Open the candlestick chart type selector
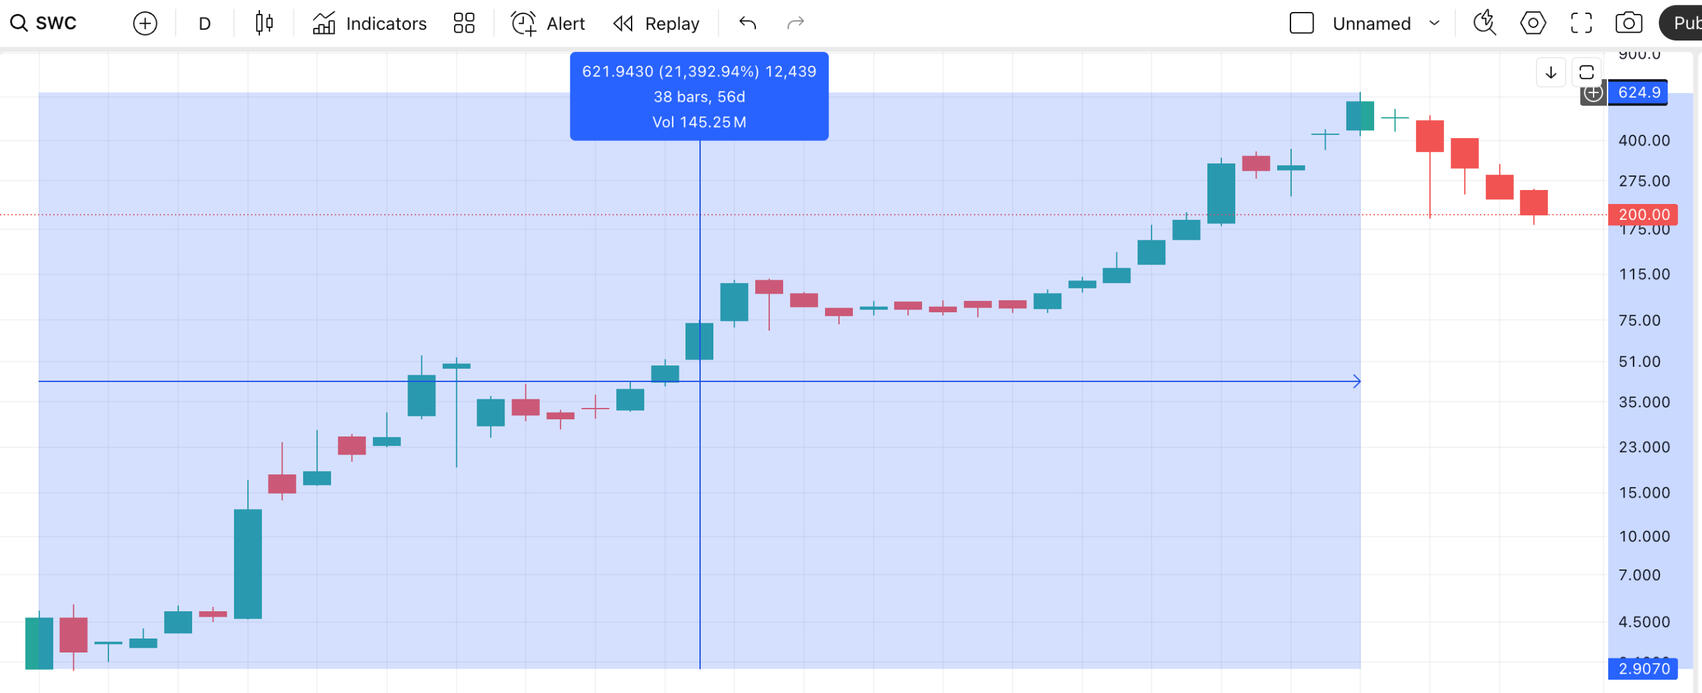 [264, 23]
